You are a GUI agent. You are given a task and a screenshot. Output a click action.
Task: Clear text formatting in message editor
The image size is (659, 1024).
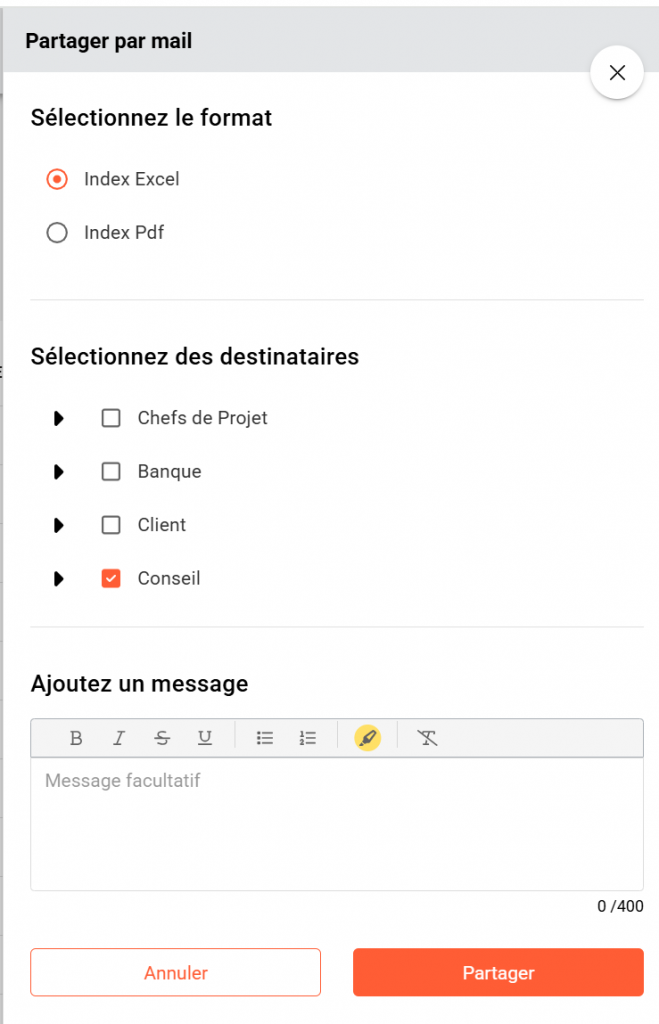point(428,738)
